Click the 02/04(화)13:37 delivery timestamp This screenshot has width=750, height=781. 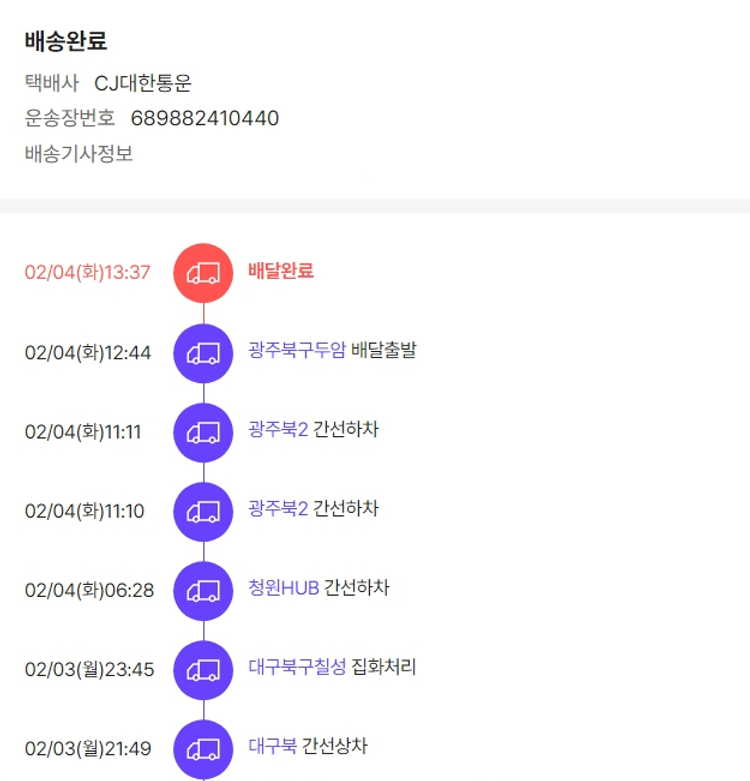tap(87, 272)
